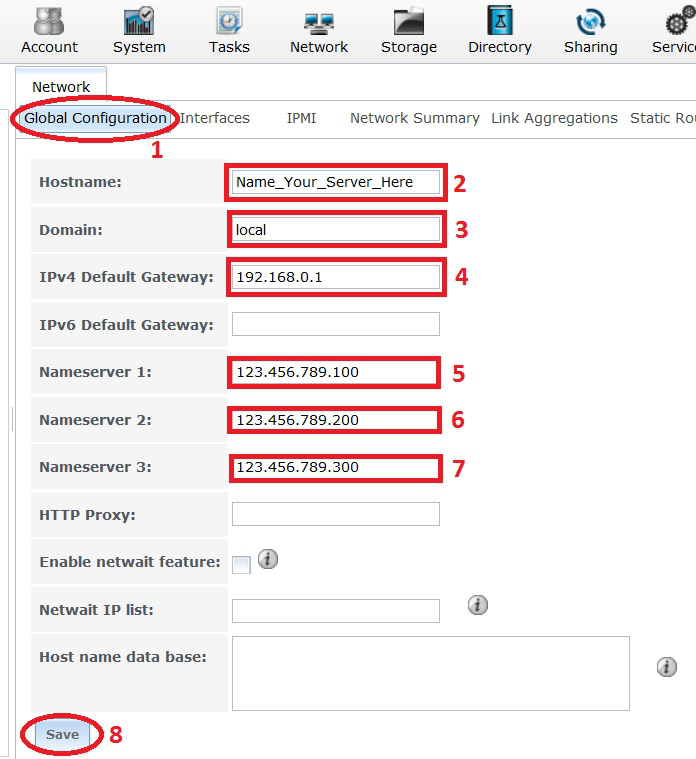Screen dimensions: 696x759
Task: Switch to the Interfaces tab
Action: tap(215, 118)
